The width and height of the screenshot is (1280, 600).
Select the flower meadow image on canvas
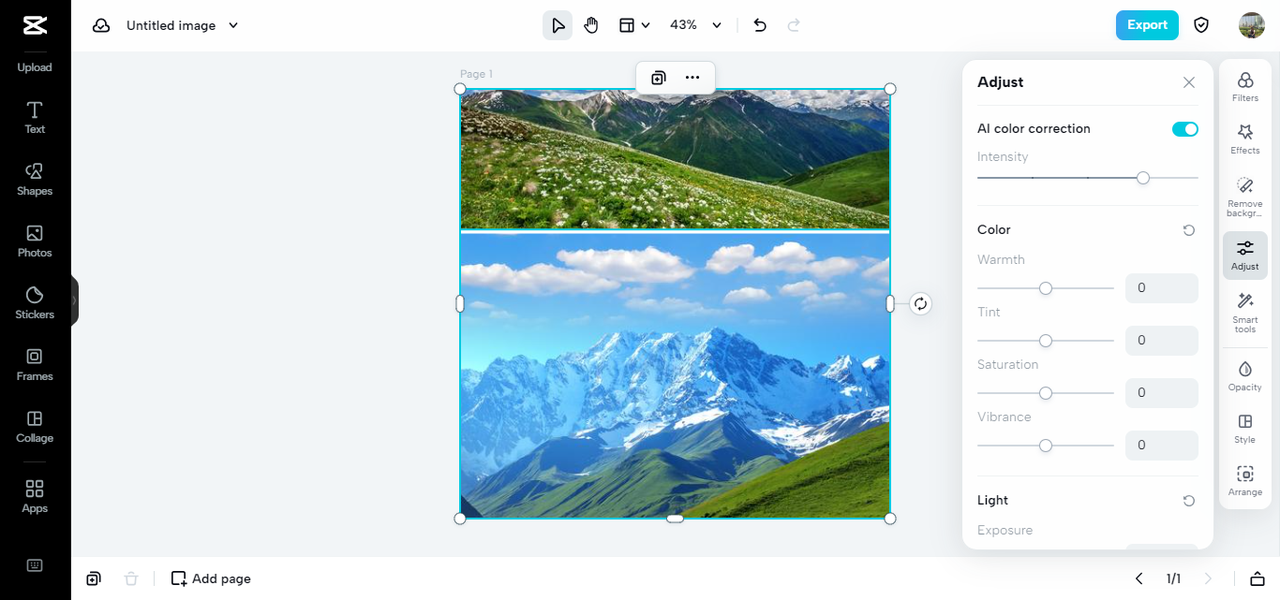pyautogui.click(x=675, y=159)
